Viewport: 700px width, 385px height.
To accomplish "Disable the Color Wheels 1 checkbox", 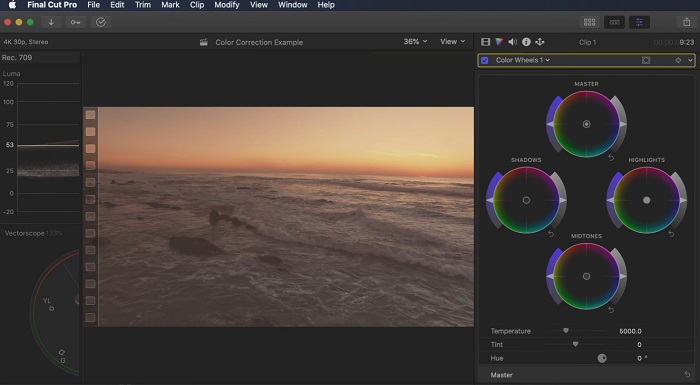I will pyautogui.click(x=485, y=60).
